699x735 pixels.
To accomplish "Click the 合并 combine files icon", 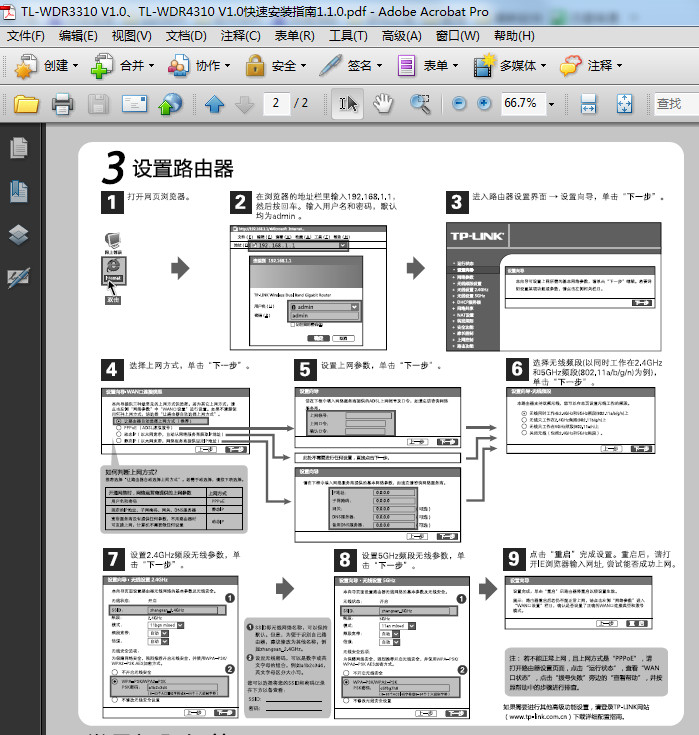I will click(x=102, y=66).
